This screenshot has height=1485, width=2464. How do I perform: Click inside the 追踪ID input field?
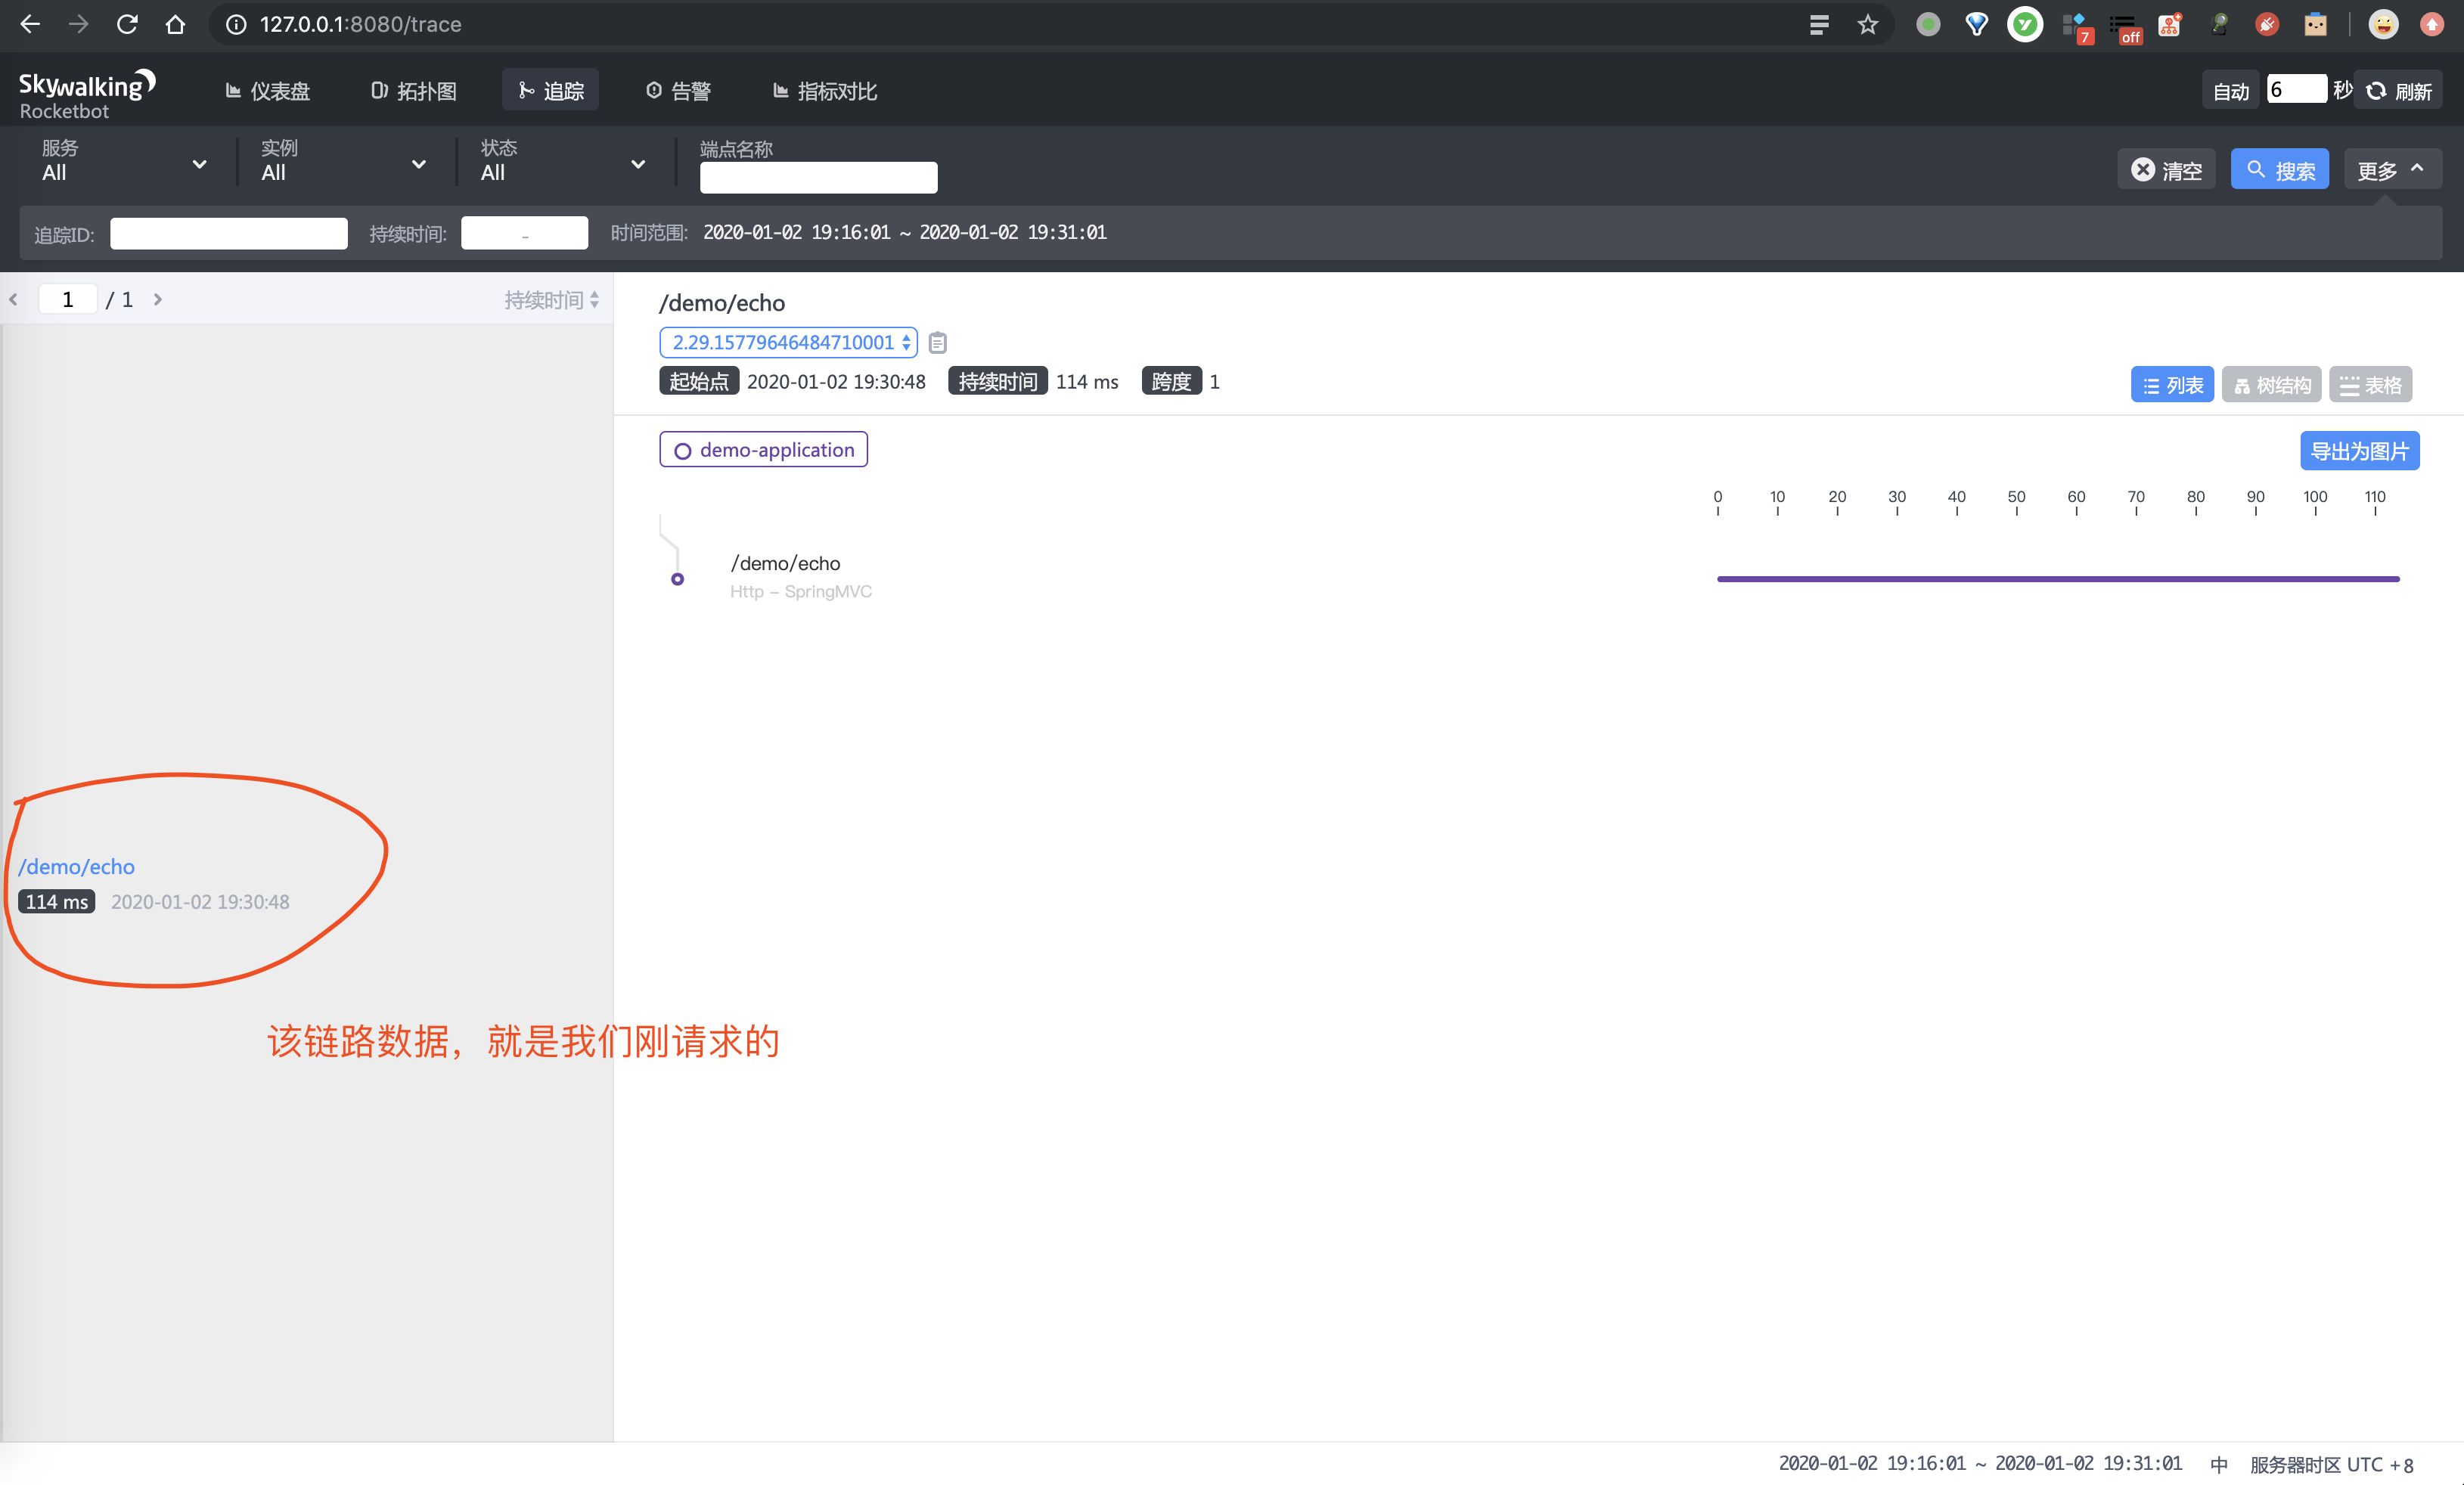pyautogui.click(x=228, y=233)
